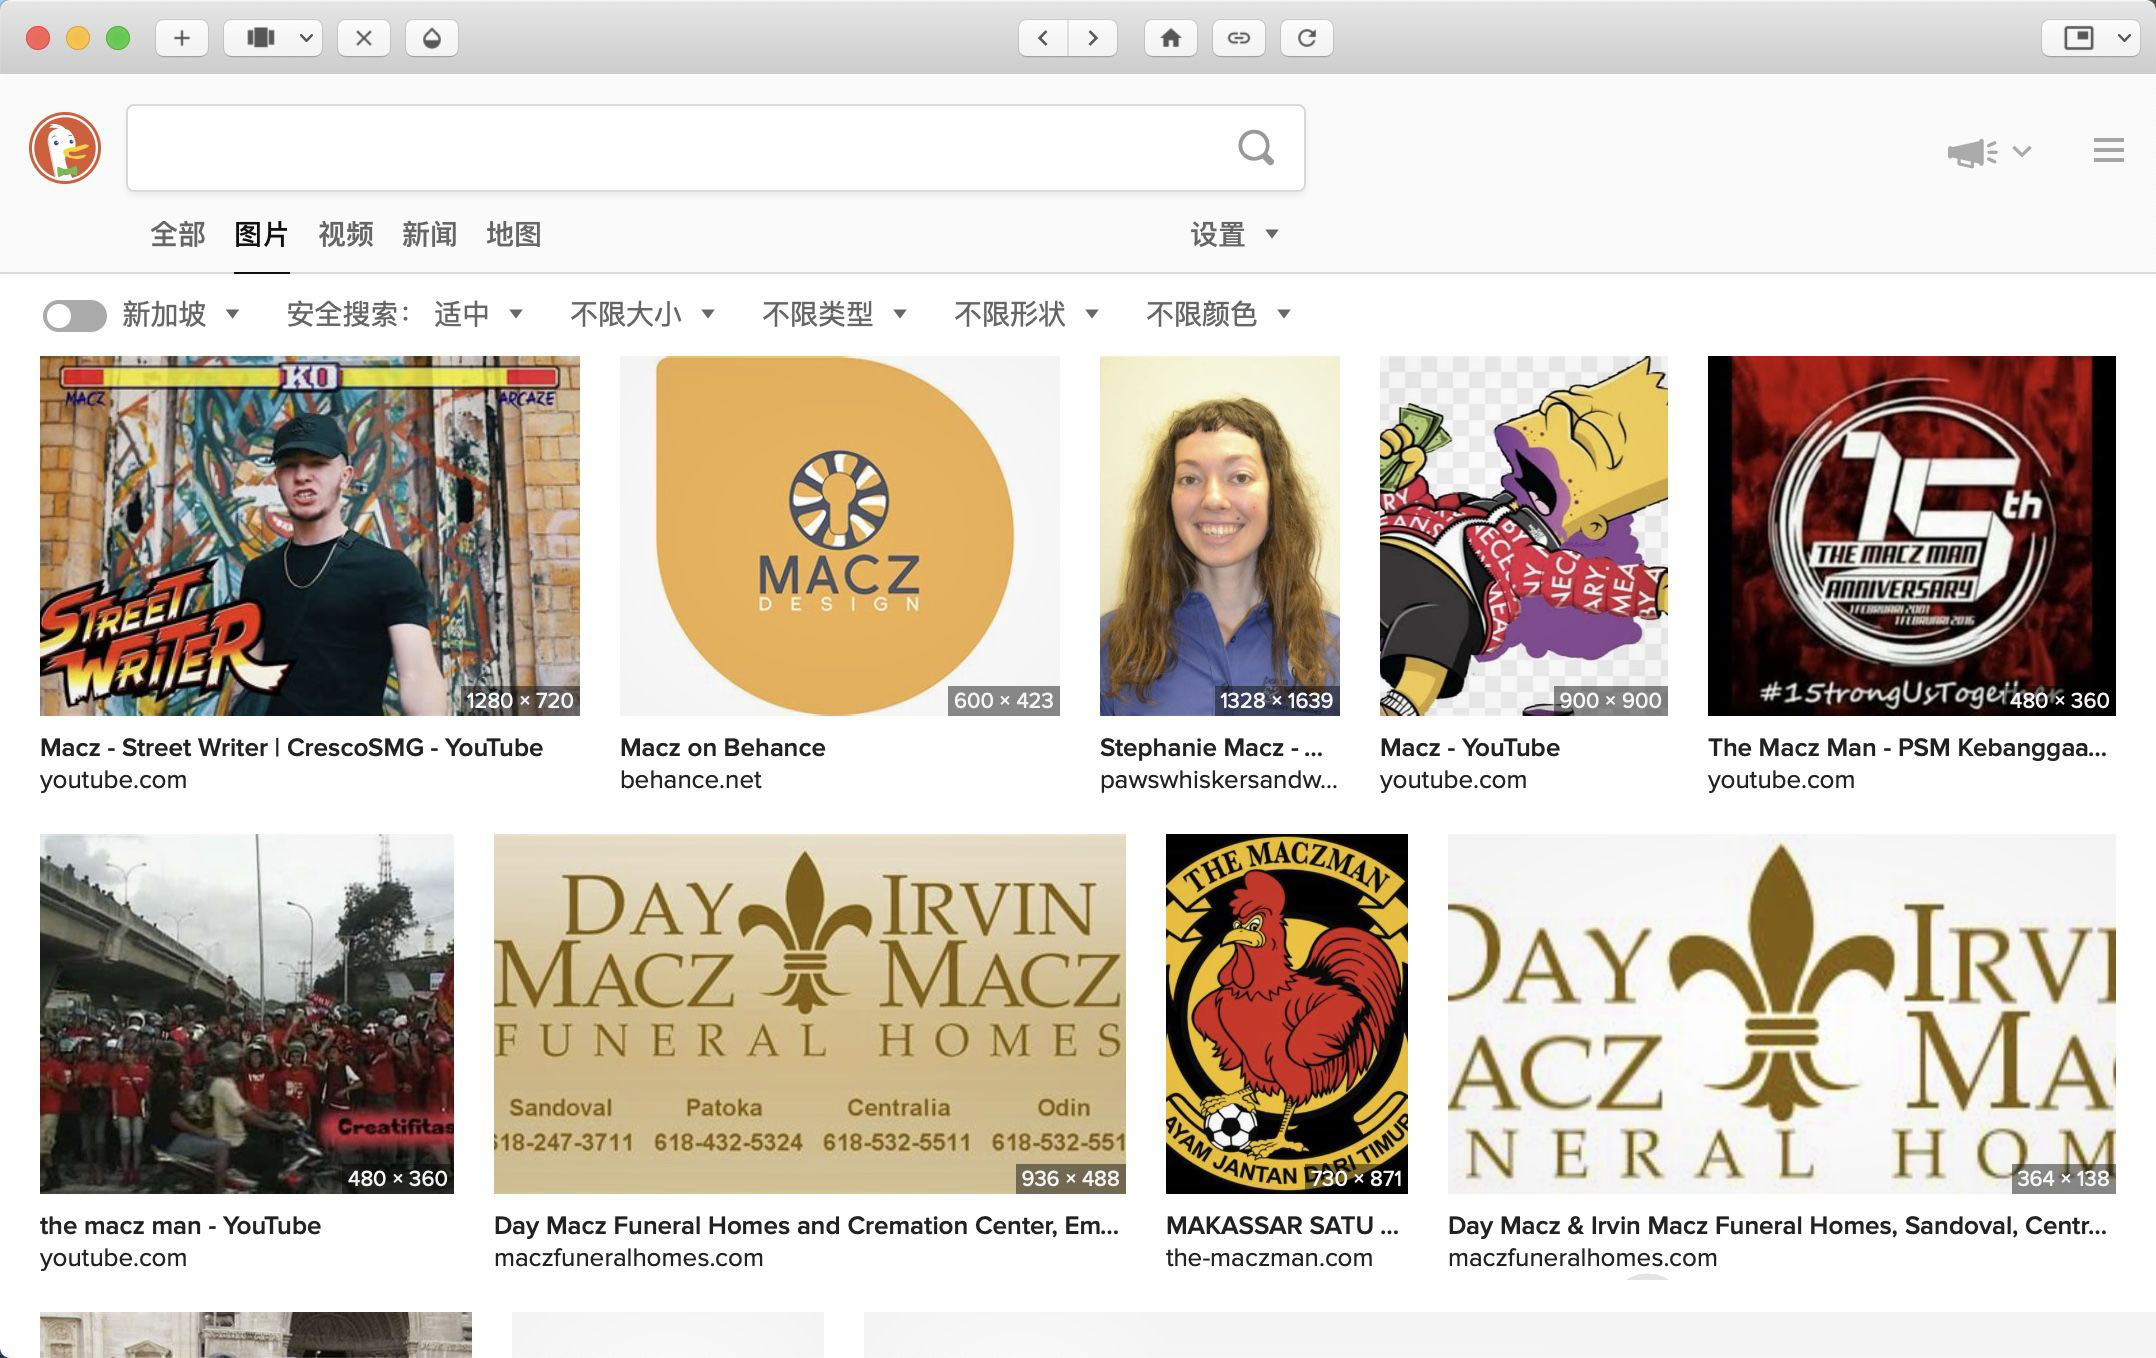Open the 安全搜索: 适中 dropdown
The width and height of the screenshot is (2156, 1358).
(405, 315)
